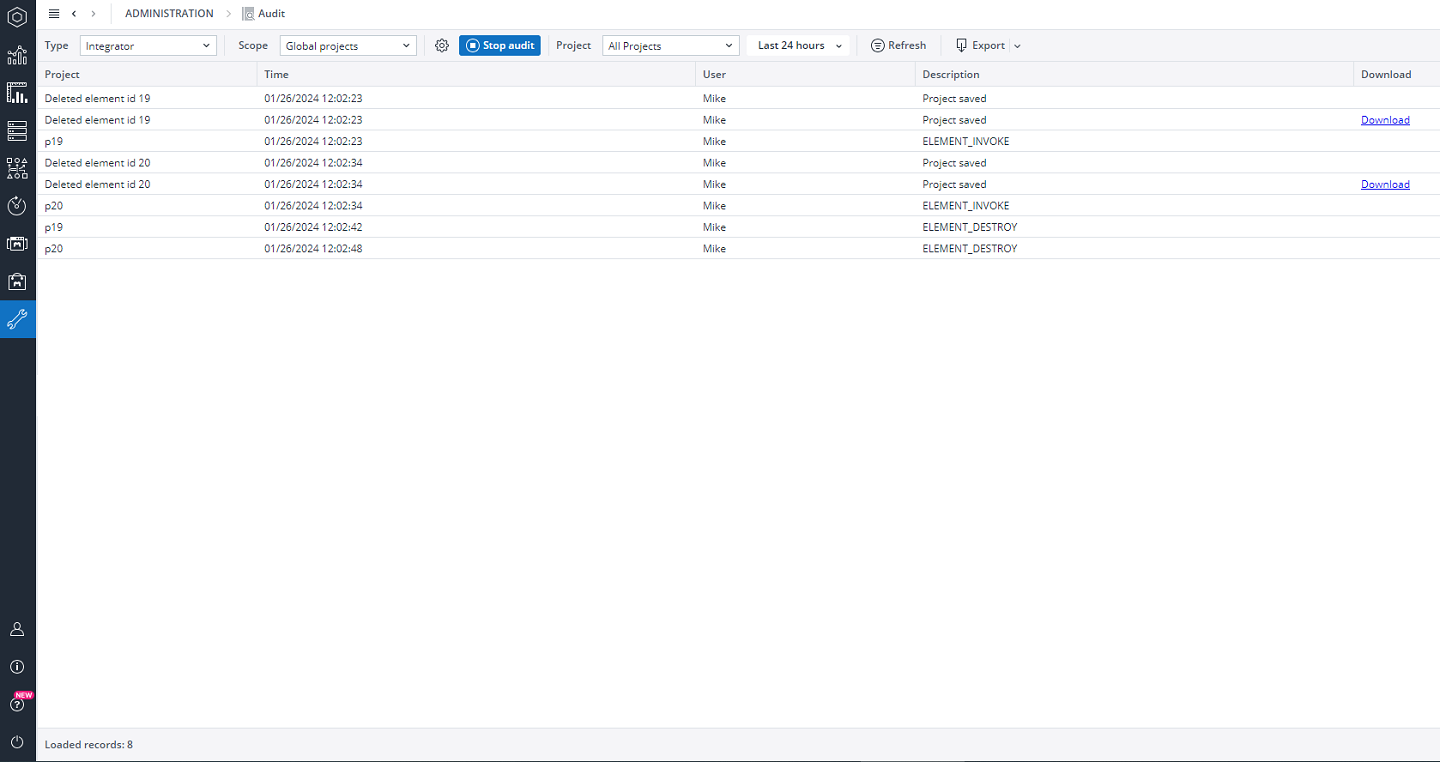Viewport: 1440px width, 762px height.
Task: Click the info icon above the help badge
Action: coord(17,667)
